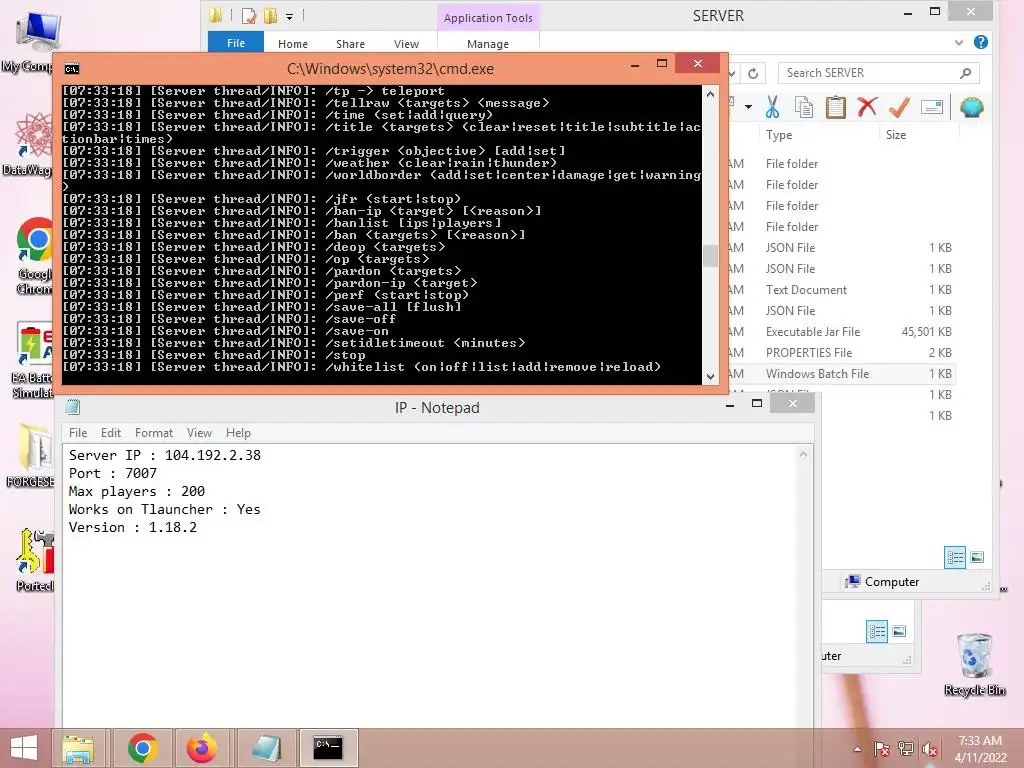Open the Action Center flag icon
The height and width of the screenshot is (768, 1024).
(882, 749)
